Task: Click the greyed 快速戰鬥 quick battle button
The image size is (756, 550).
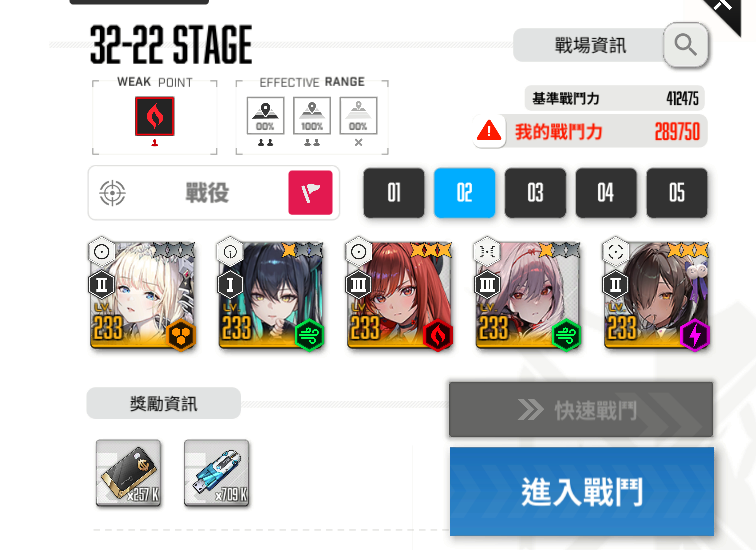Action: pos(581,410)
